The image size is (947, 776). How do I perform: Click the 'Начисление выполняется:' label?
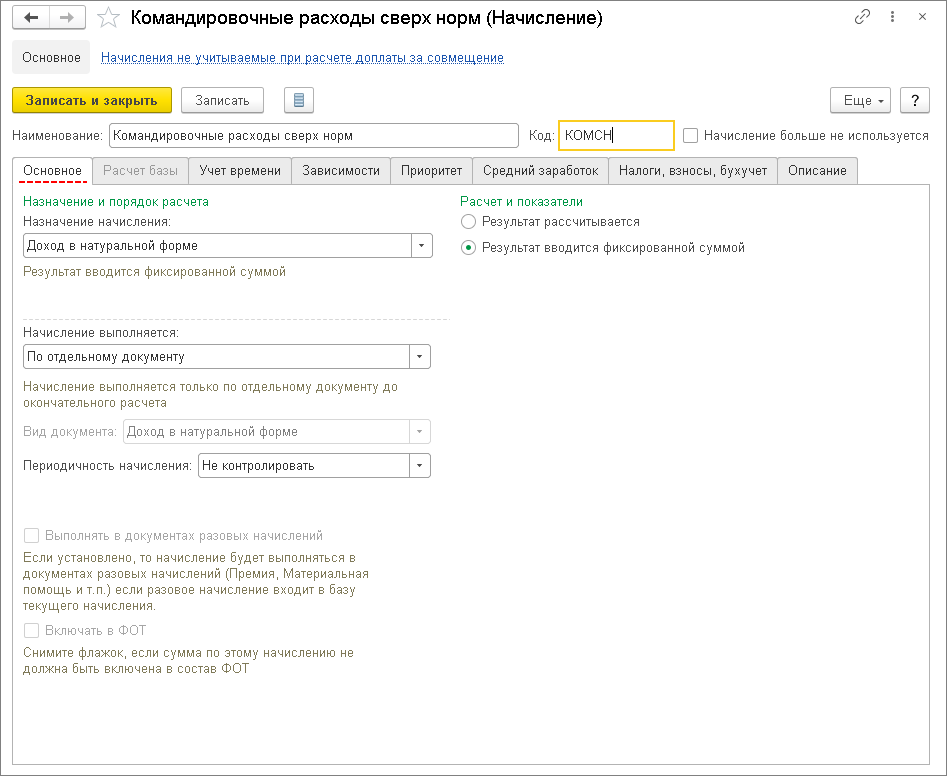(101, 333)
